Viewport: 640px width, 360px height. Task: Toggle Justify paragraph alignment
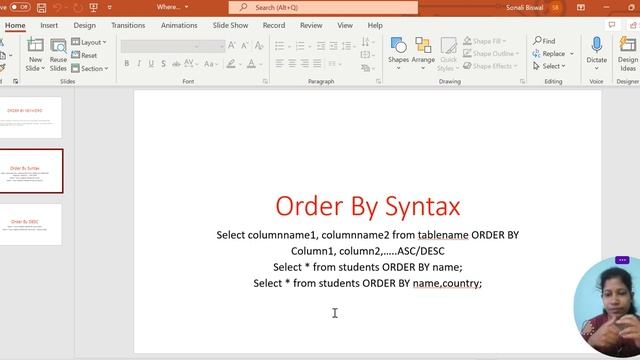[317, 64]
